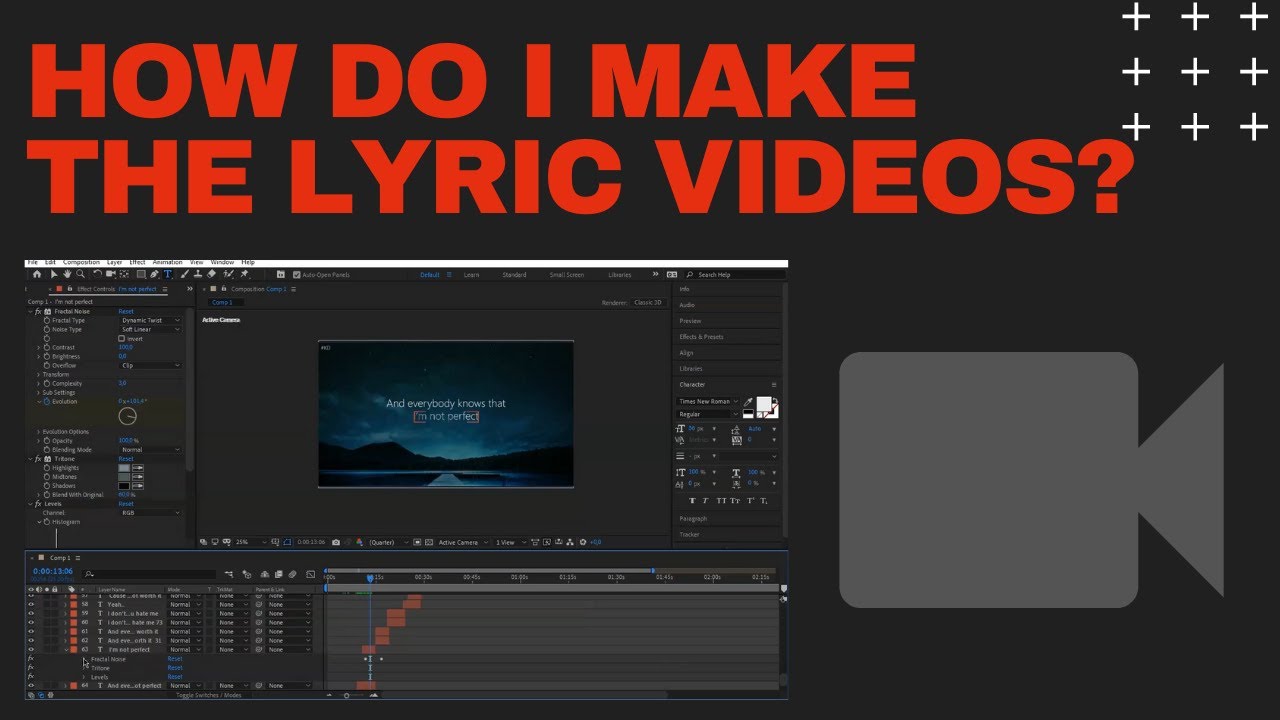Select the Eraser tool
Image resolution: width=1280 pixels, height=720 pixels.
(211, 274)
